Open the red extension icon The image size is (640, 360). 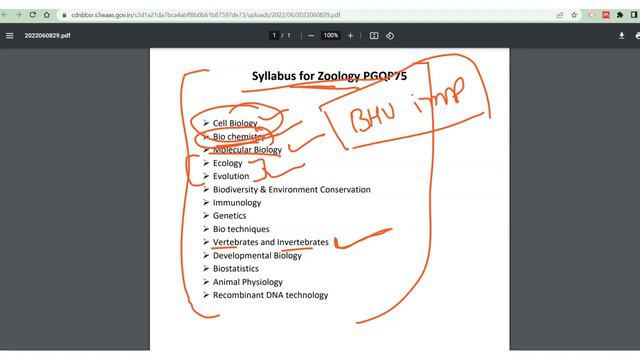[606, 15]
